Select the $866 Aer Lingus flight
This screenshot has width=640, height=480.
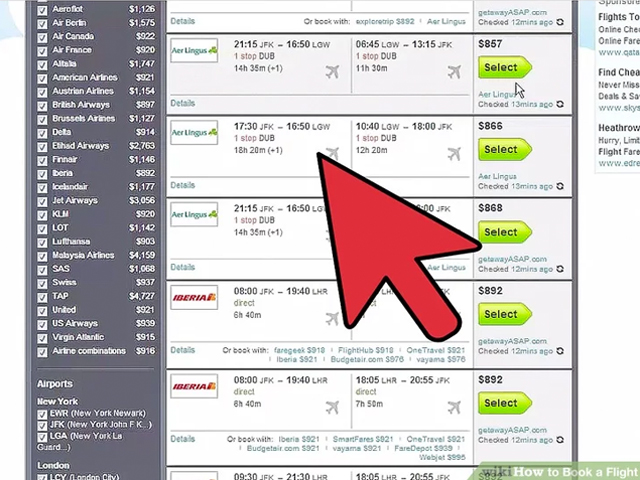click(504, 150)
